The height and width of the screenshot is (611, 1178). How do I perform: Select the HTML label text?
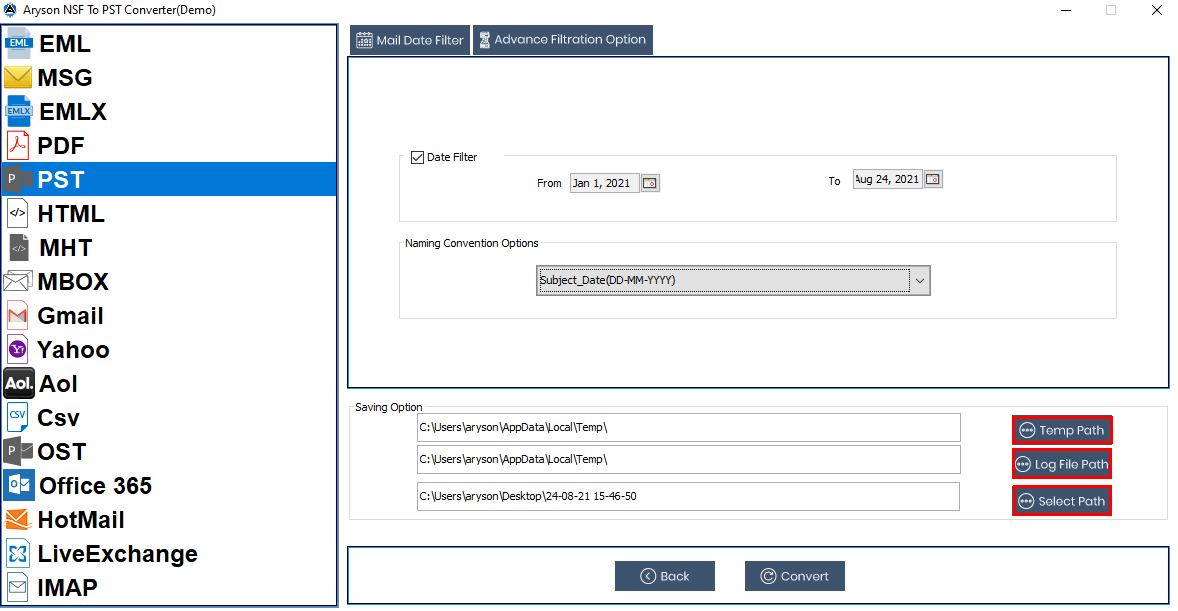coord(71,214)
